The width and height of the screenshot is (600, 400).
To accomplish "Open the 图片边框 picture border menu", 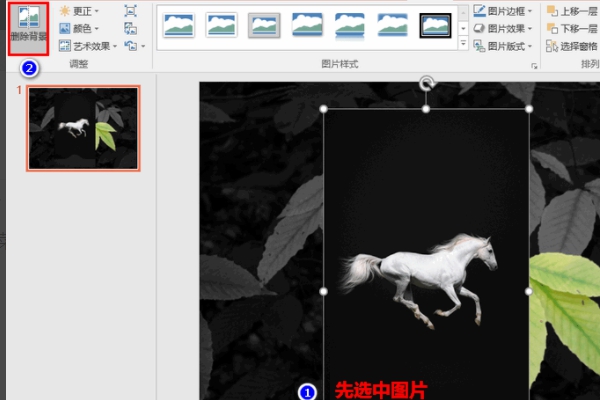I will coord(503,11).
